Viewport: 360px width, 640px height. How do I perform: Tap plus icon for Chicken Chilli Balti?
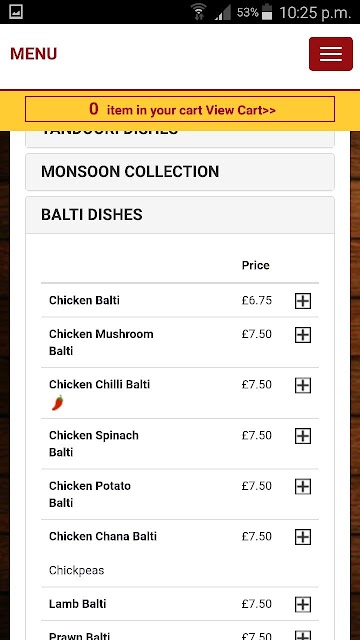pyautogui.click(x=303, y=385)
